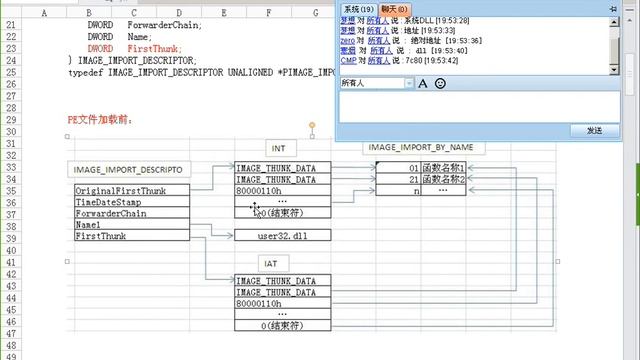The height and width of the screenshot is (360, 640).
Task: Click the hint cell containing 01
Action: [398, 168]
